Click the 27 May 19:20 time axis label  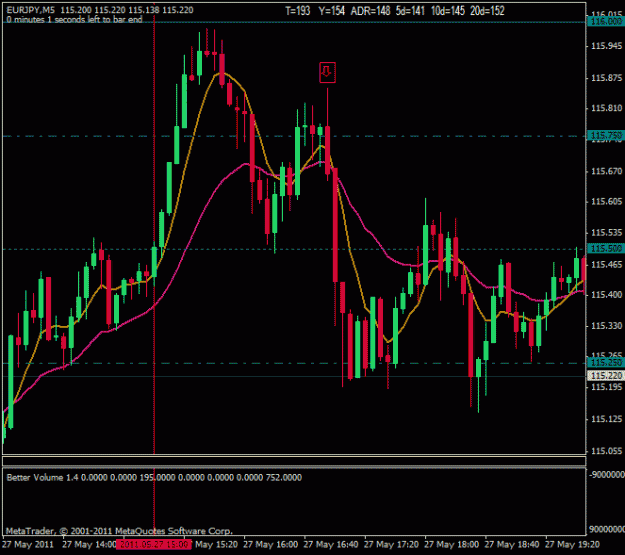[x=572, y=544]
